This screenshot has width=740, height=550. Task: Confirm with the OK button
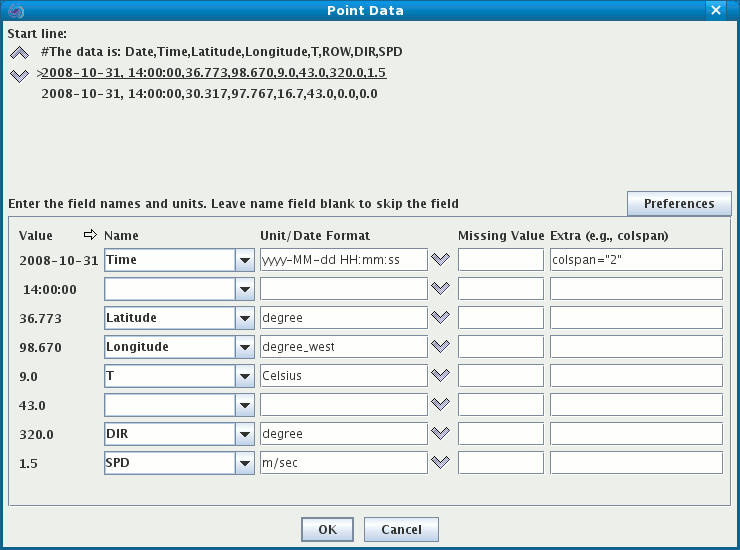328,529
